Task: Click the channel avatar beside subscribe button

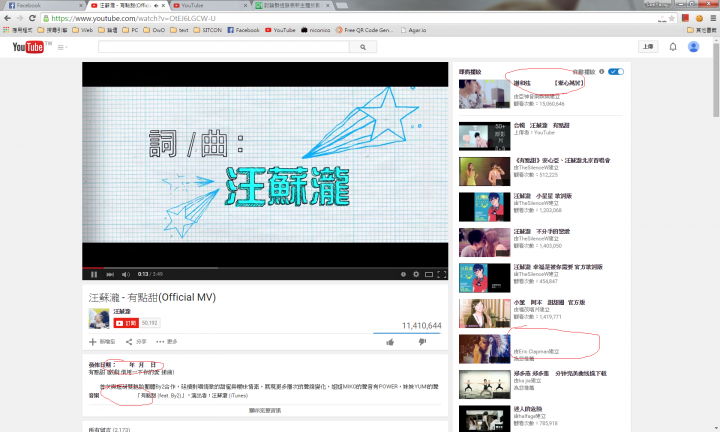Action: [99, 319]
